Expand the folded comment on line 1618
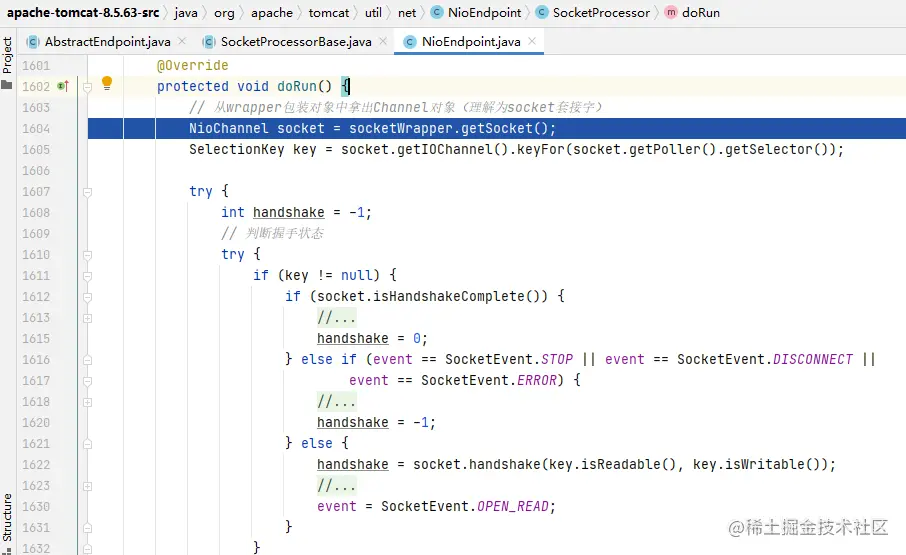The width and height of the screenshot is (906, 555). coord(87,402)
